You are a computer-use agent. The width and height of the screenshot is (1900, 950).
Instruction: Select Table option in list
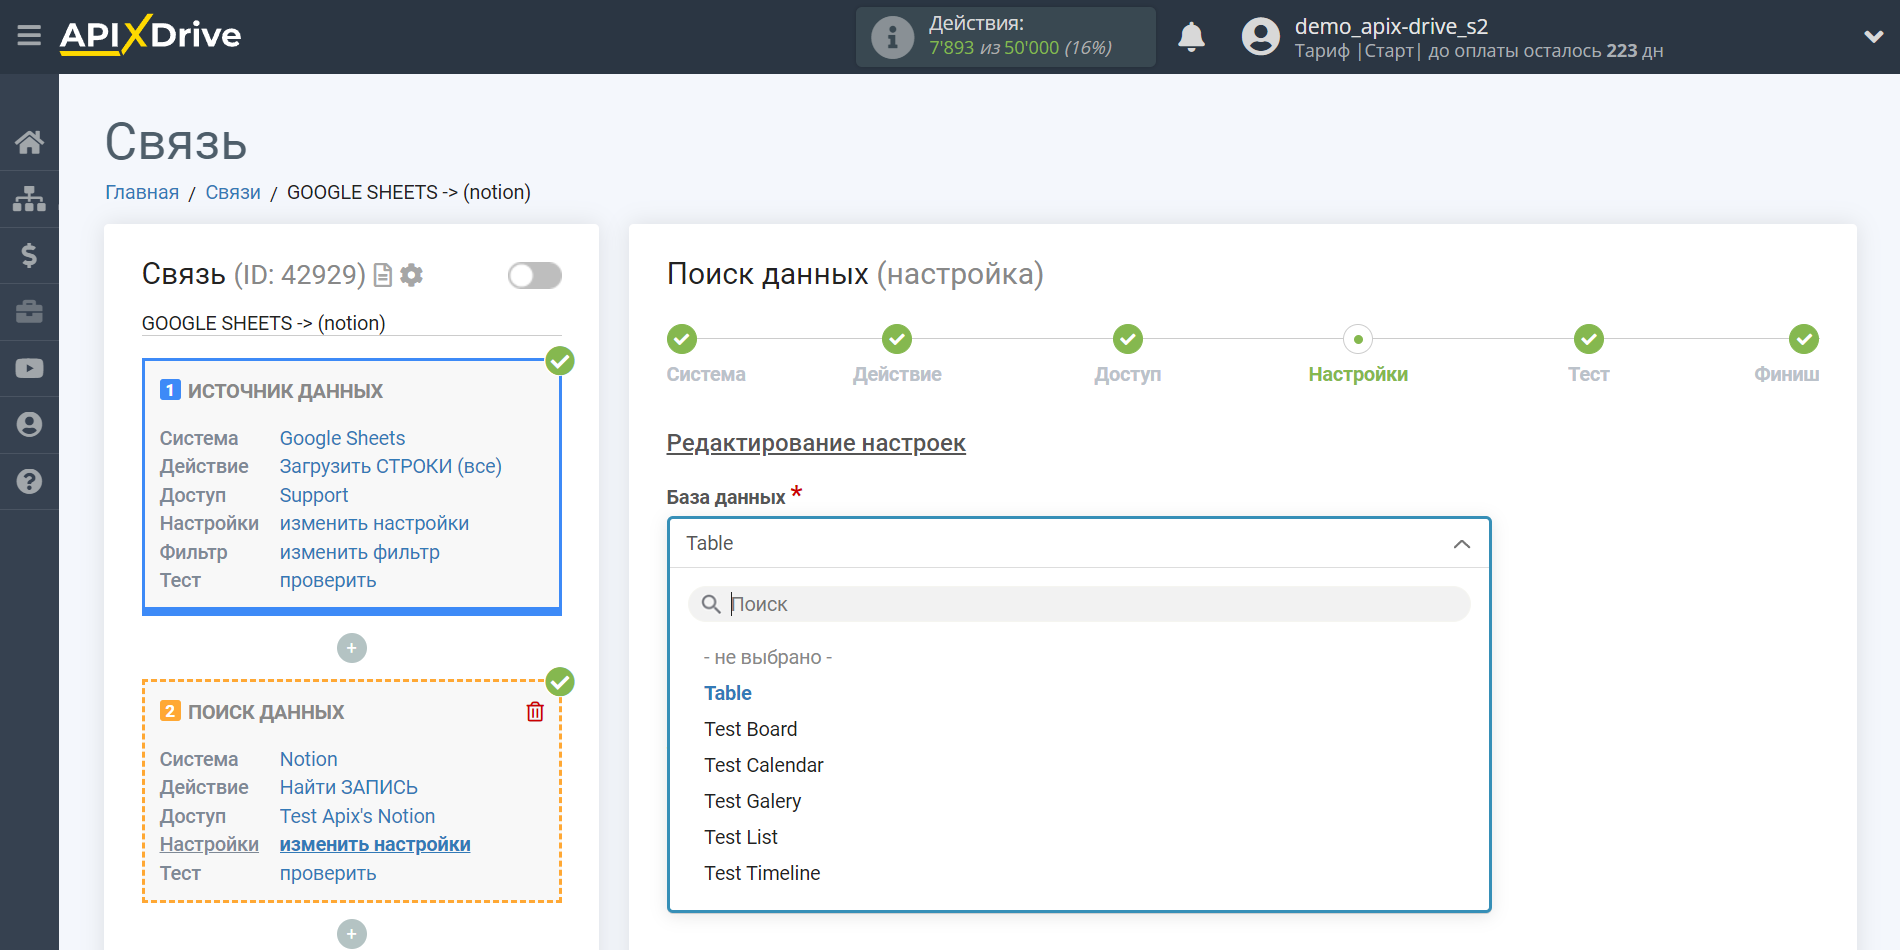(x=728, y=693)
